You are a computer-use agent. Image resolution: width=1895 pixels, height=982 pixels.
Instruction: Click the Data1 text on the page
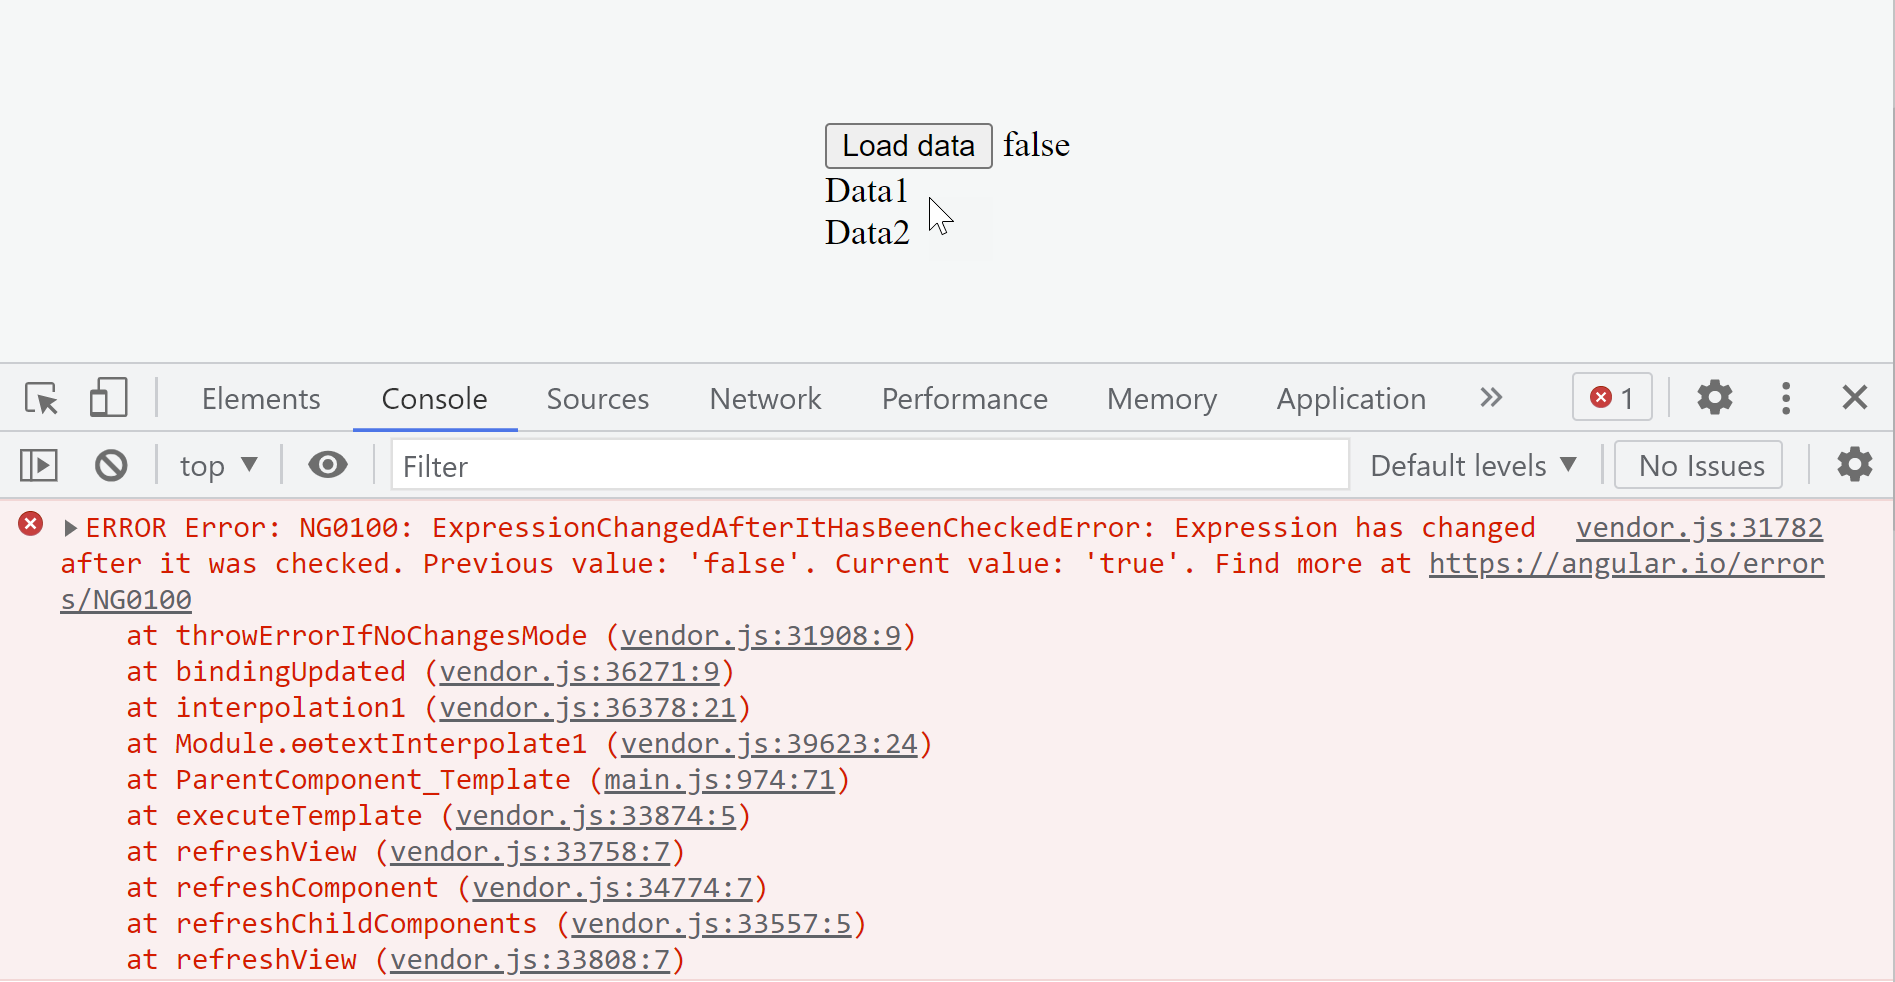coord(866,190)
